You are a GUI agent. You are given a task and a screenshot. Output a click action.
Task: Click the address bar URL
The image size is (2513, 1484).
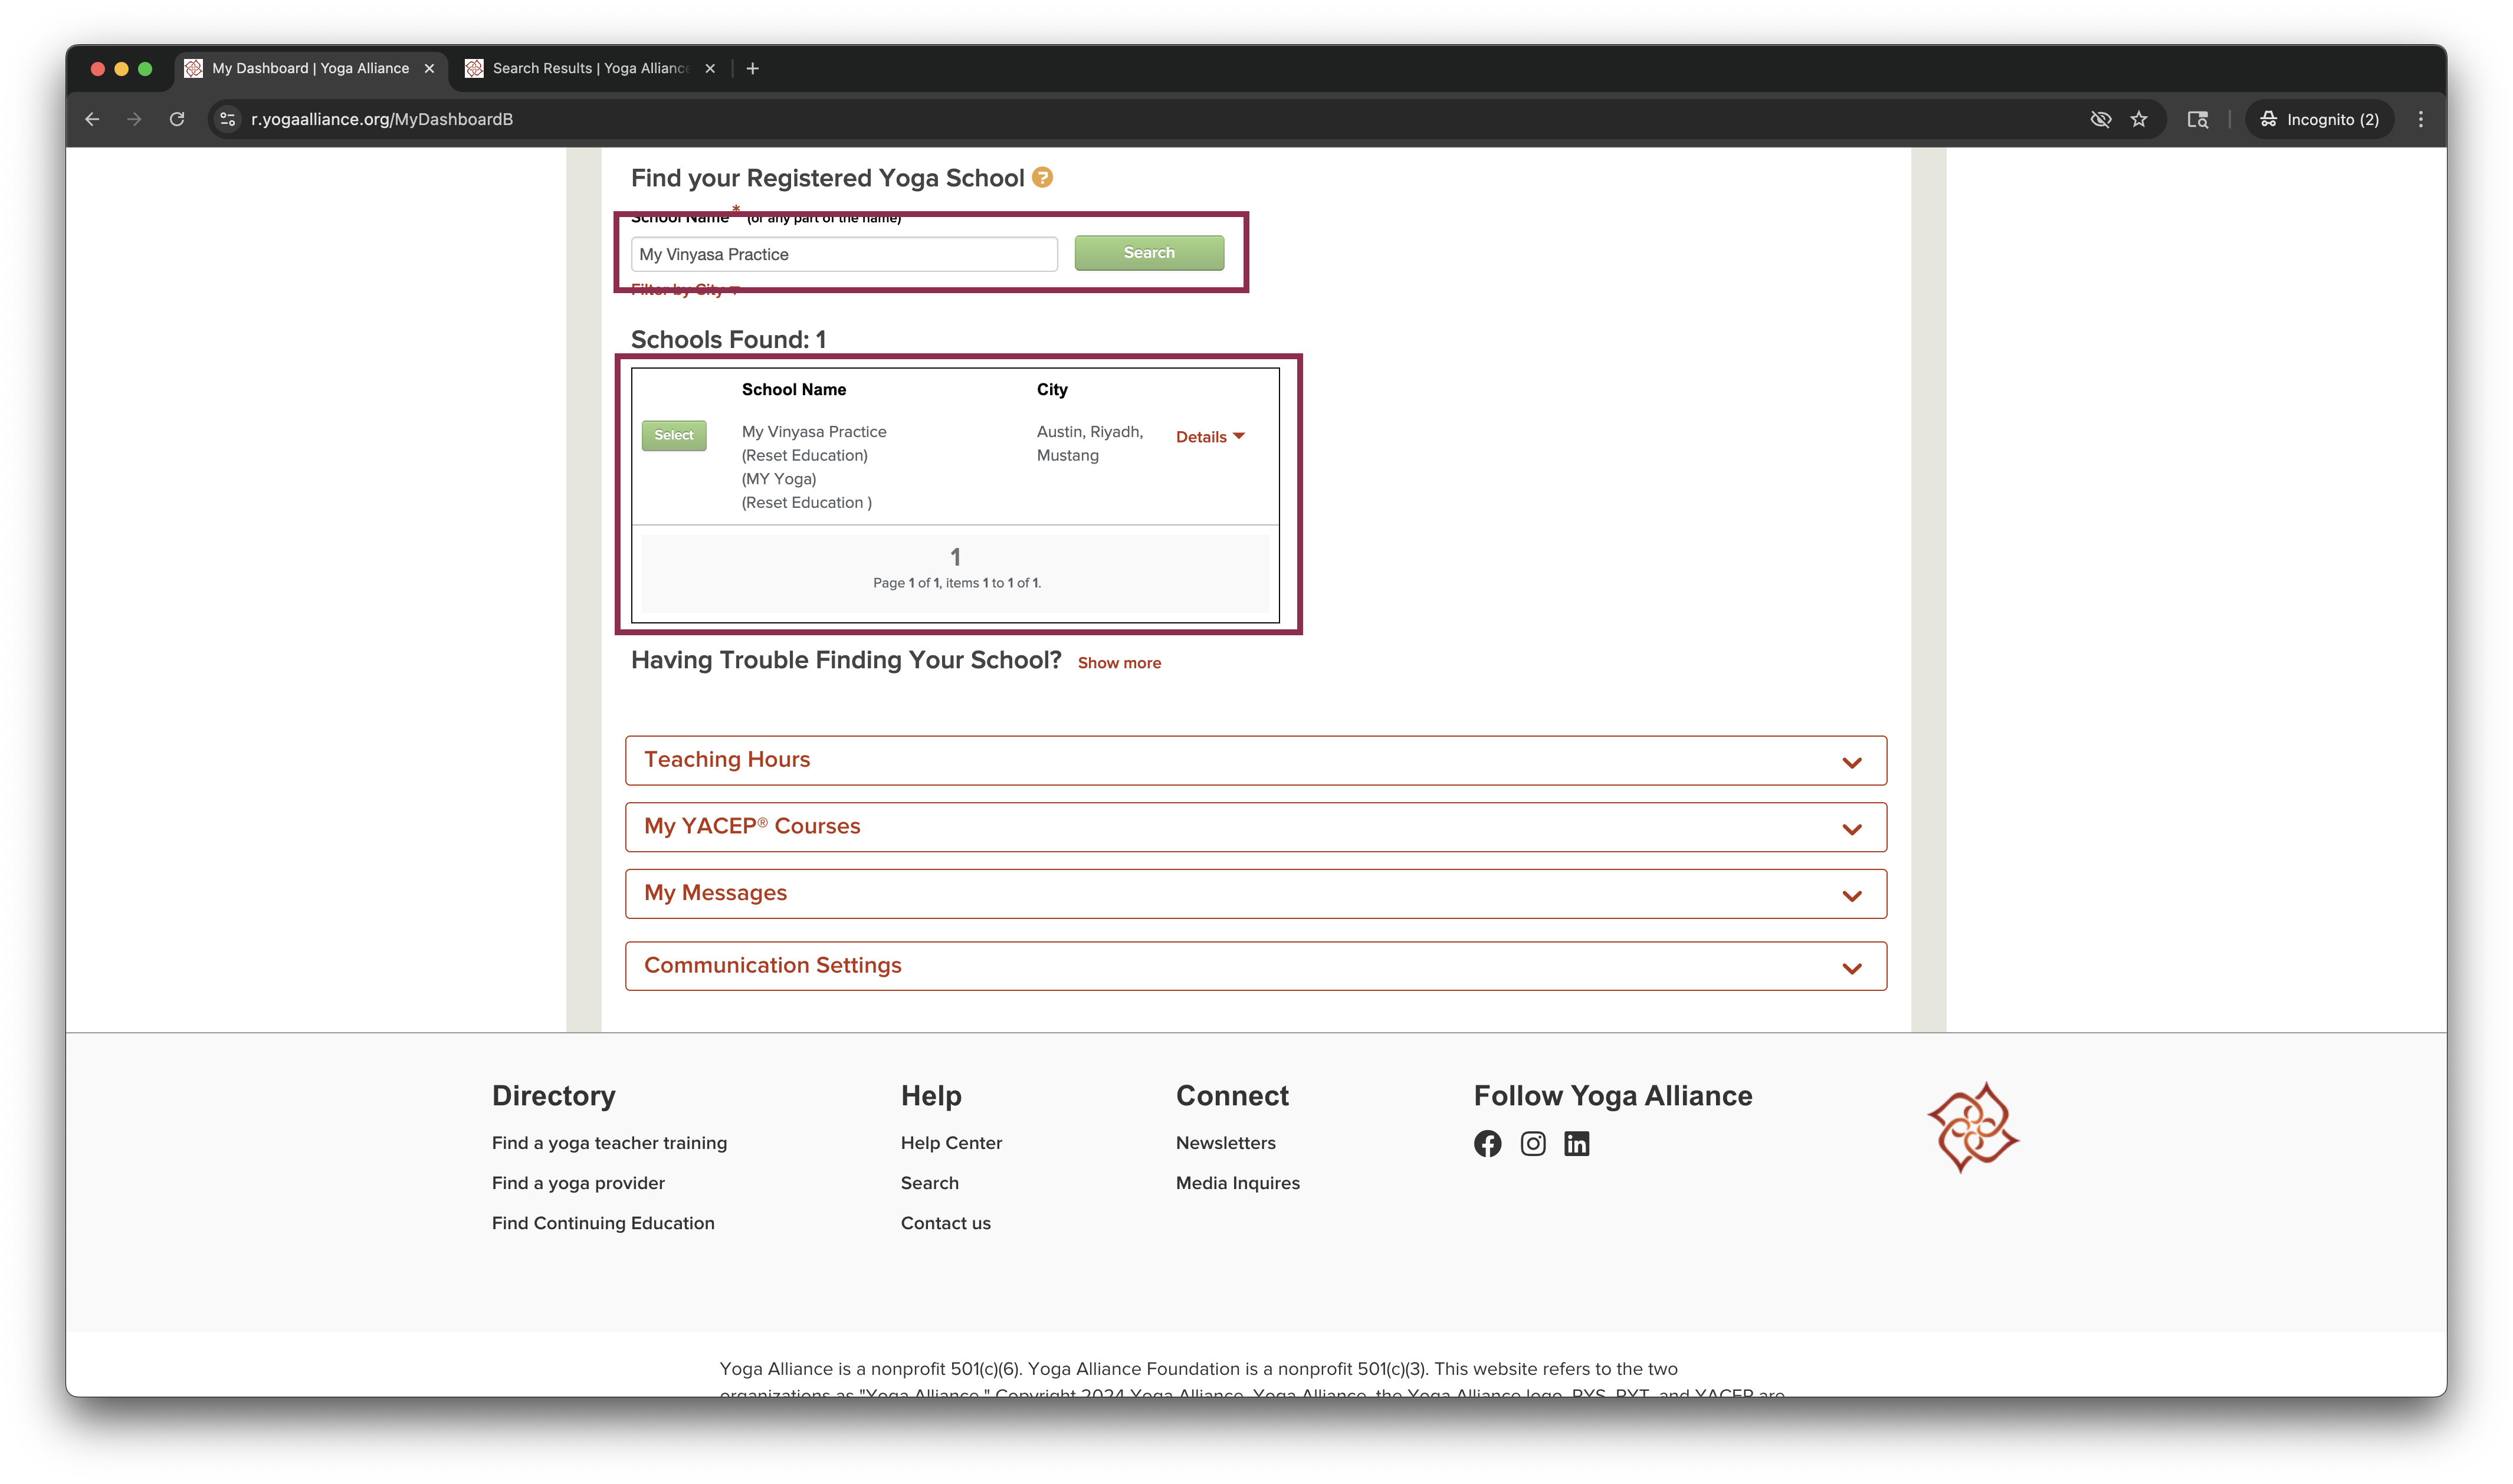click(x=382, y=119)
